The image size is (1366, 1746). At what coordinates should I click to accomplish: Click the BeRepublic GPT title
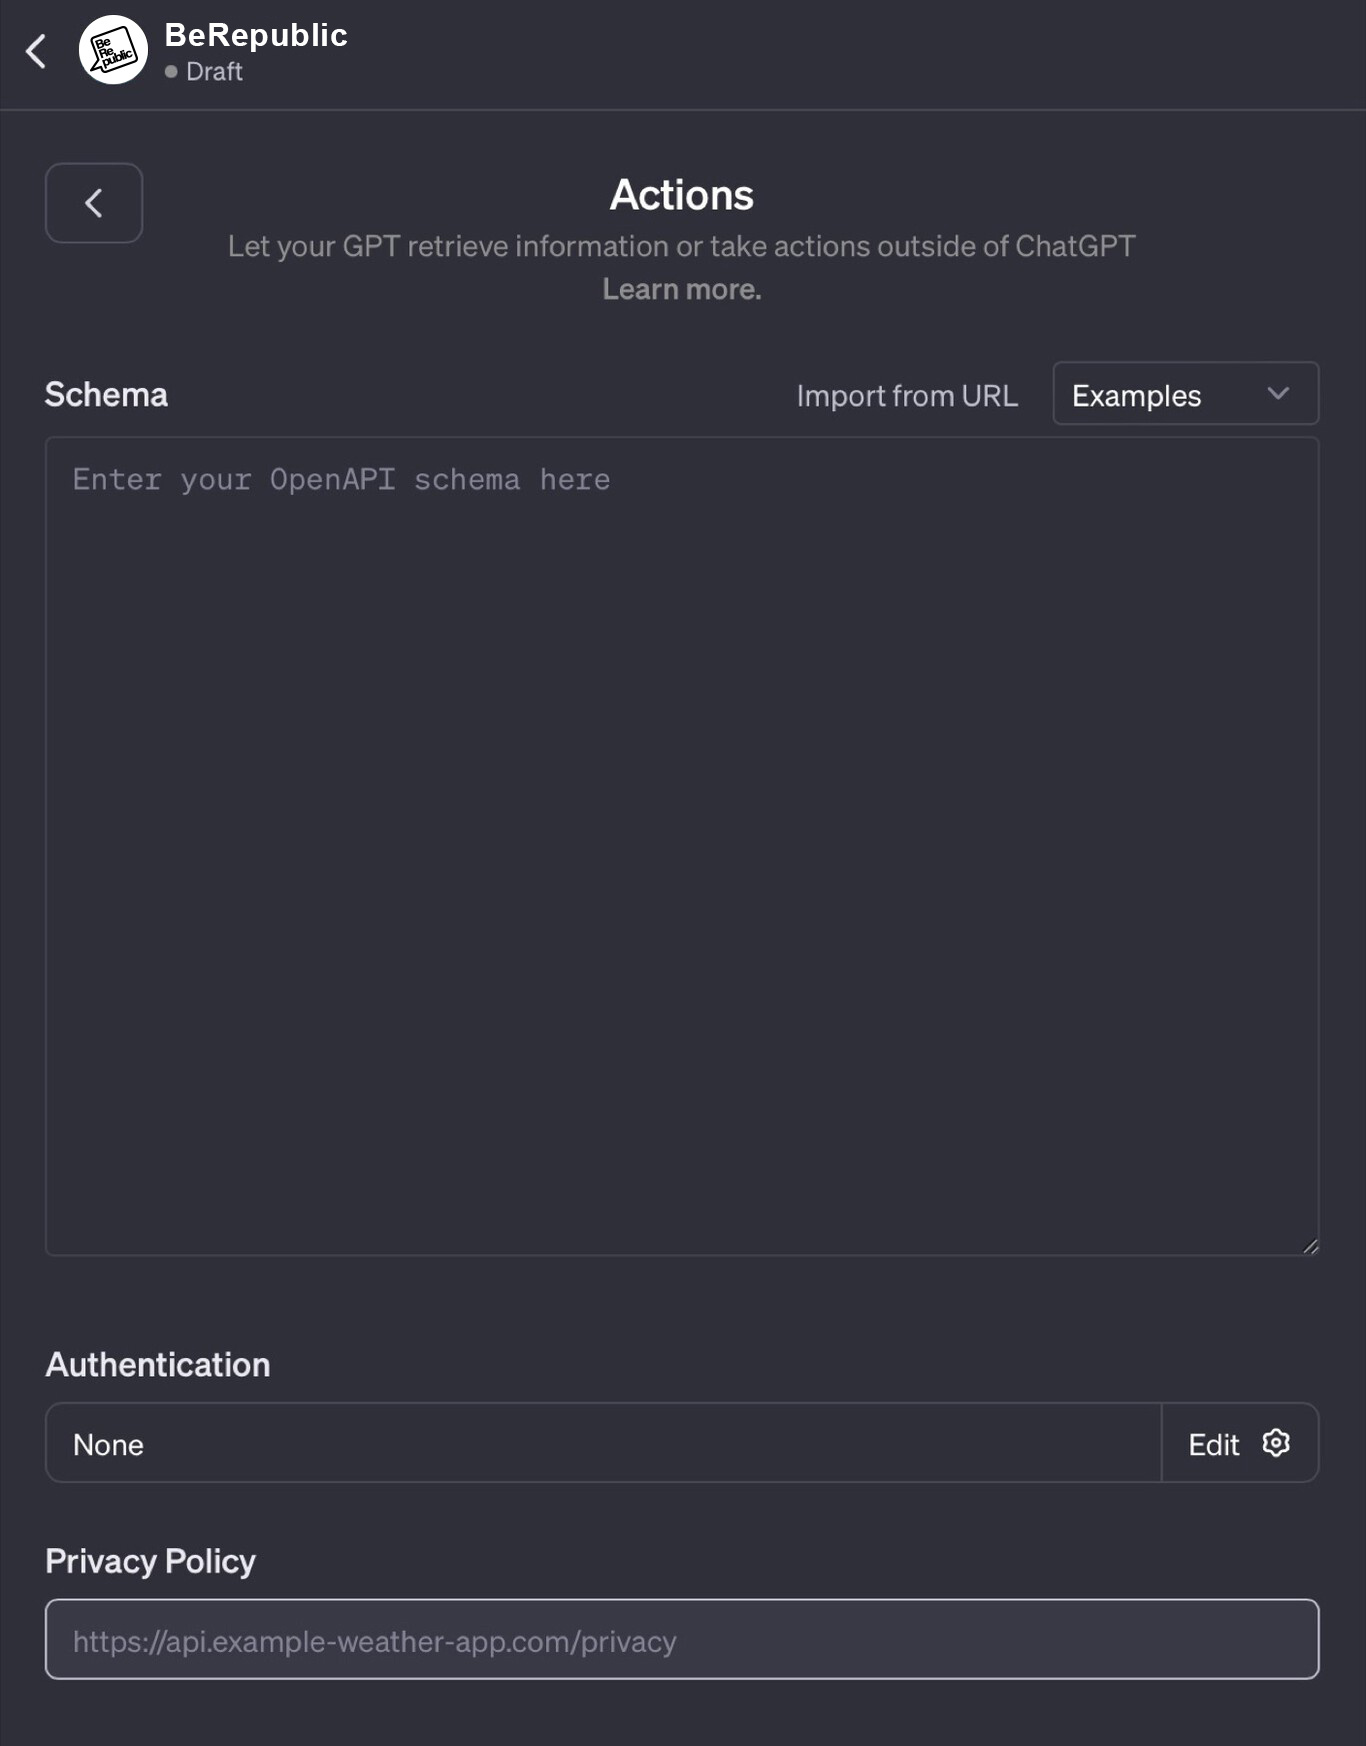(256, 35)
